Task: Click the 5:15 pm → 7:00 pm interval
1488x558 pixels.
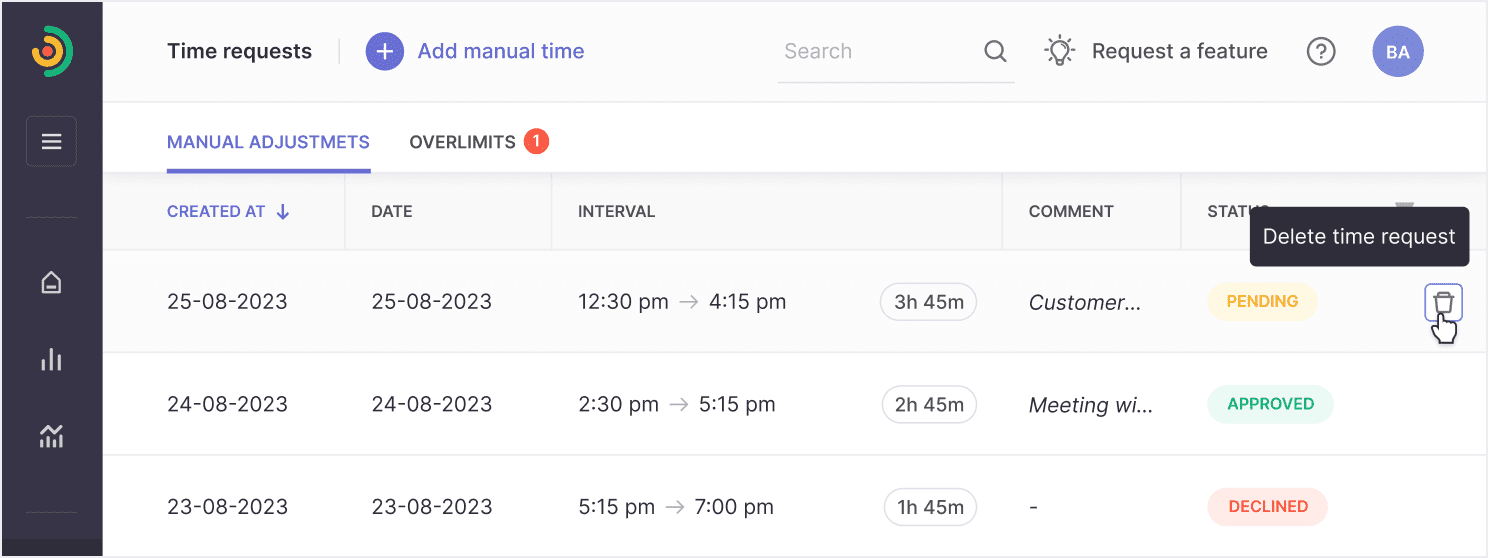Action: coord(676,507)
